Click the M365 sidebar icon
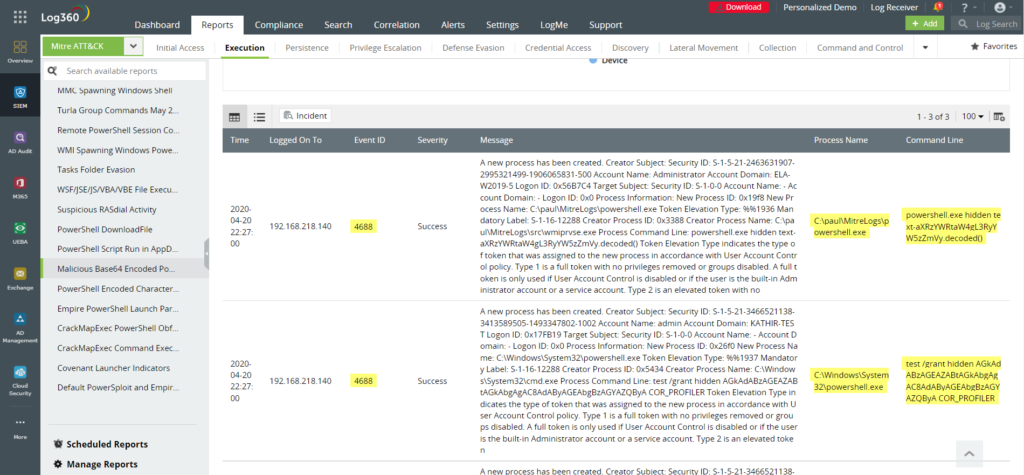1024x475 pixels. pos(20,188)
